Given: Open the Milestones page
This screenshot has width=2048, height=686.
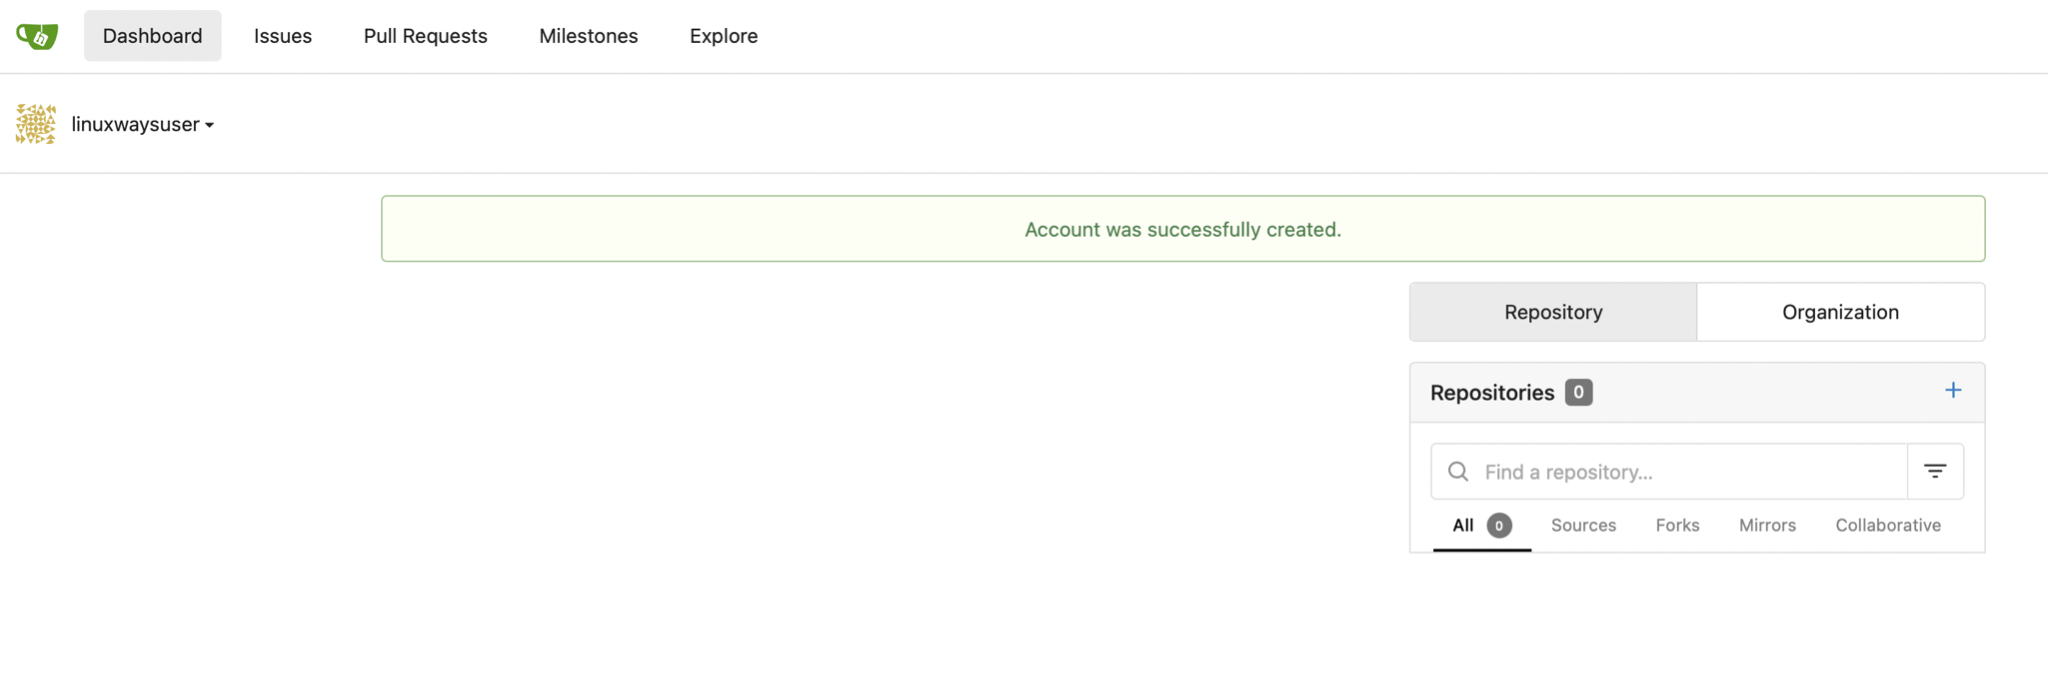Looking at the screenshot, I should click(589, 36).
